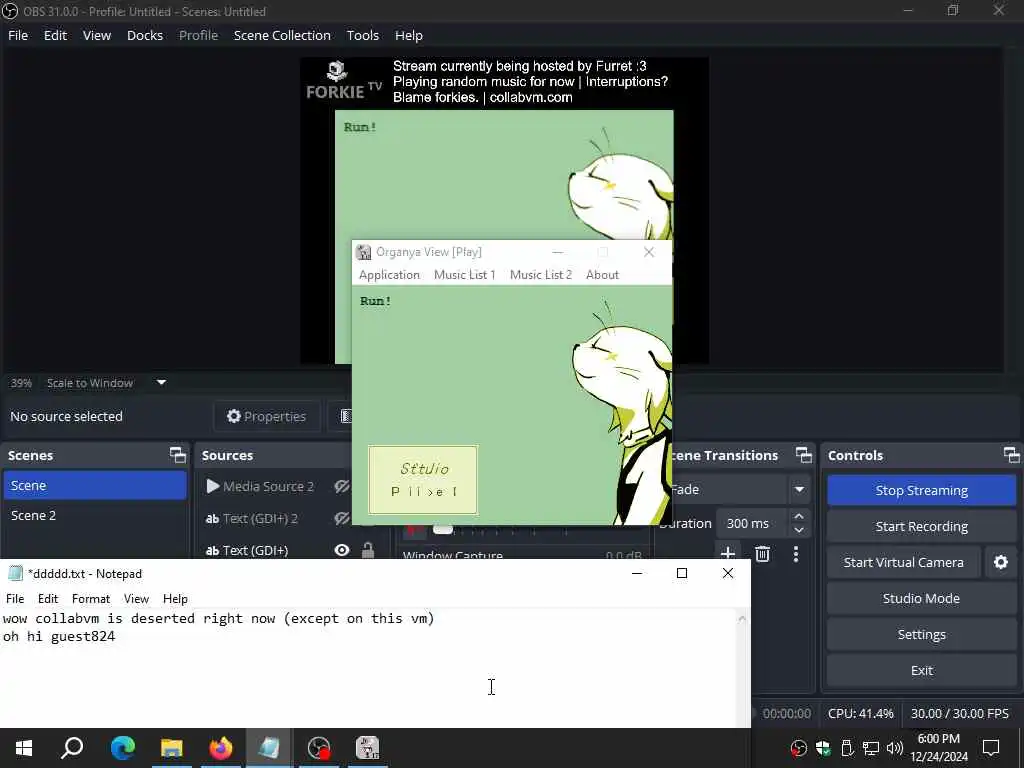Switch to OBS taskbar icon

point(319,748)
